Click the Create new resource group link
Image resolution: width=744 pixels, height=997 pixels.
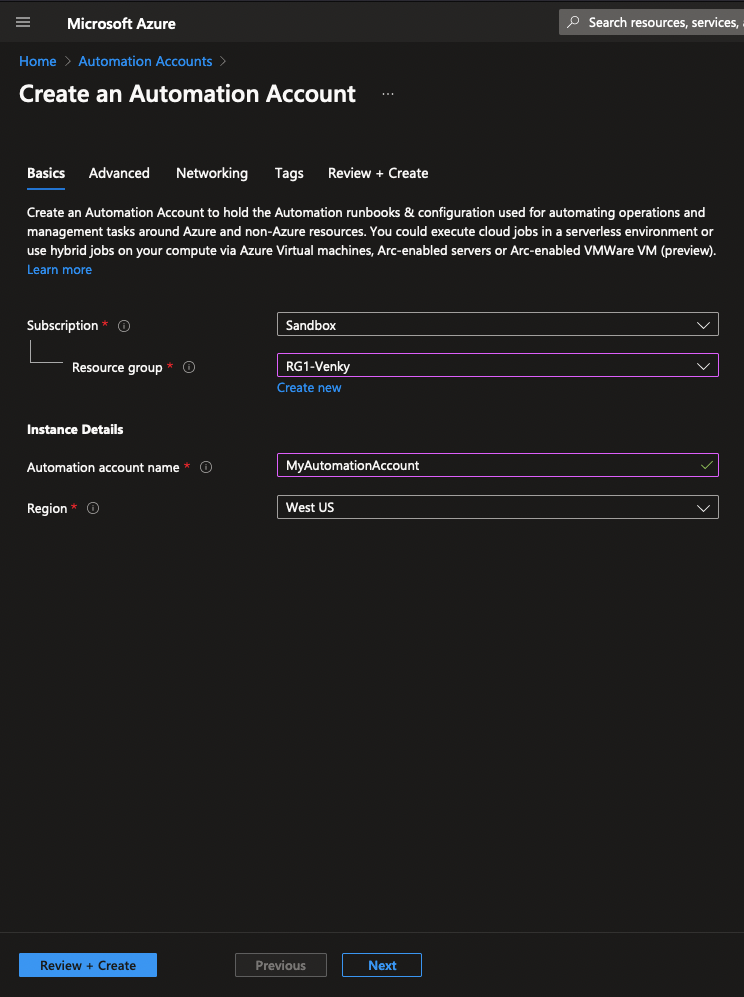[x=309, y=387]
